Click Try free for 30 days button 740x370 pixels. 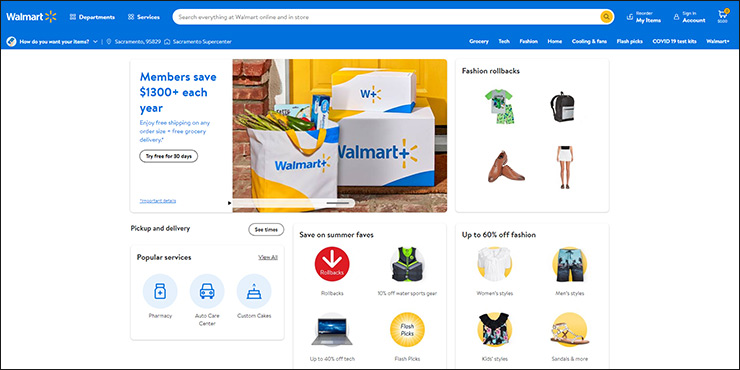click(x=168, y=156)
